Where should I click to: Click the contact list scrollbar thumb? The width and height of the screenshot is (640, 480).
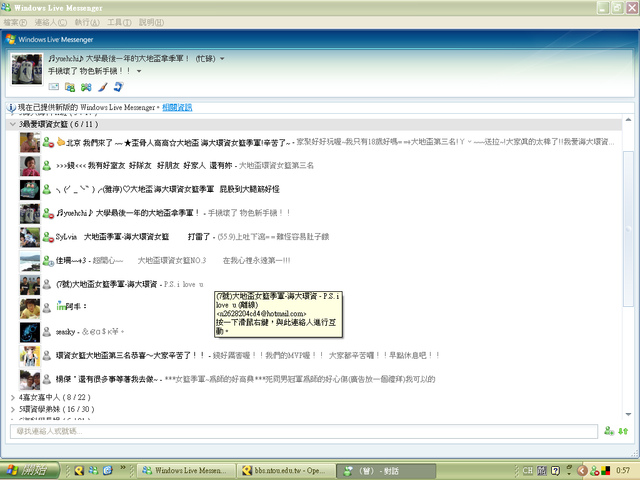click(x=628, y=229)
